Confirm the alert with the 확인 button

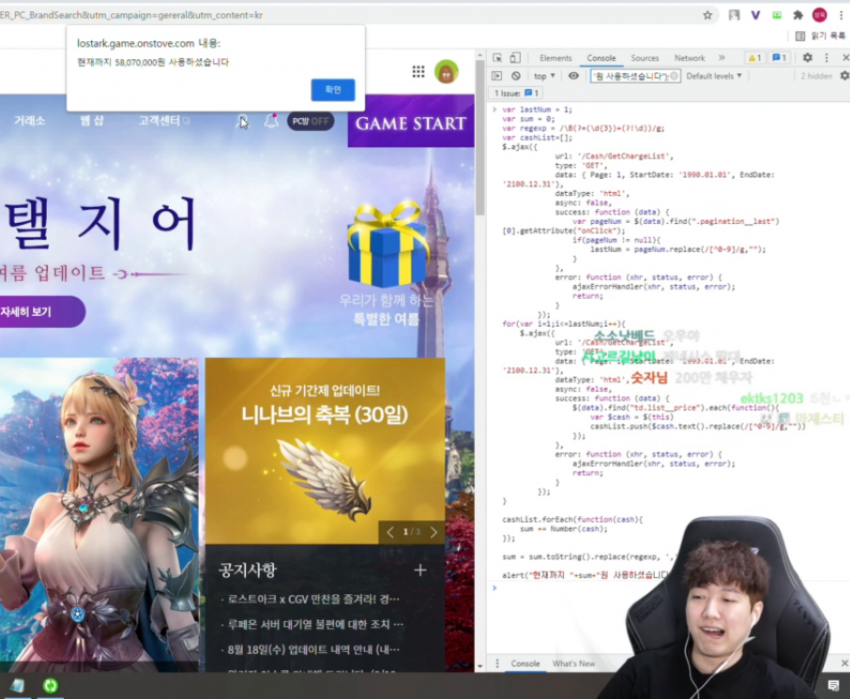click(x=333, y=89)
